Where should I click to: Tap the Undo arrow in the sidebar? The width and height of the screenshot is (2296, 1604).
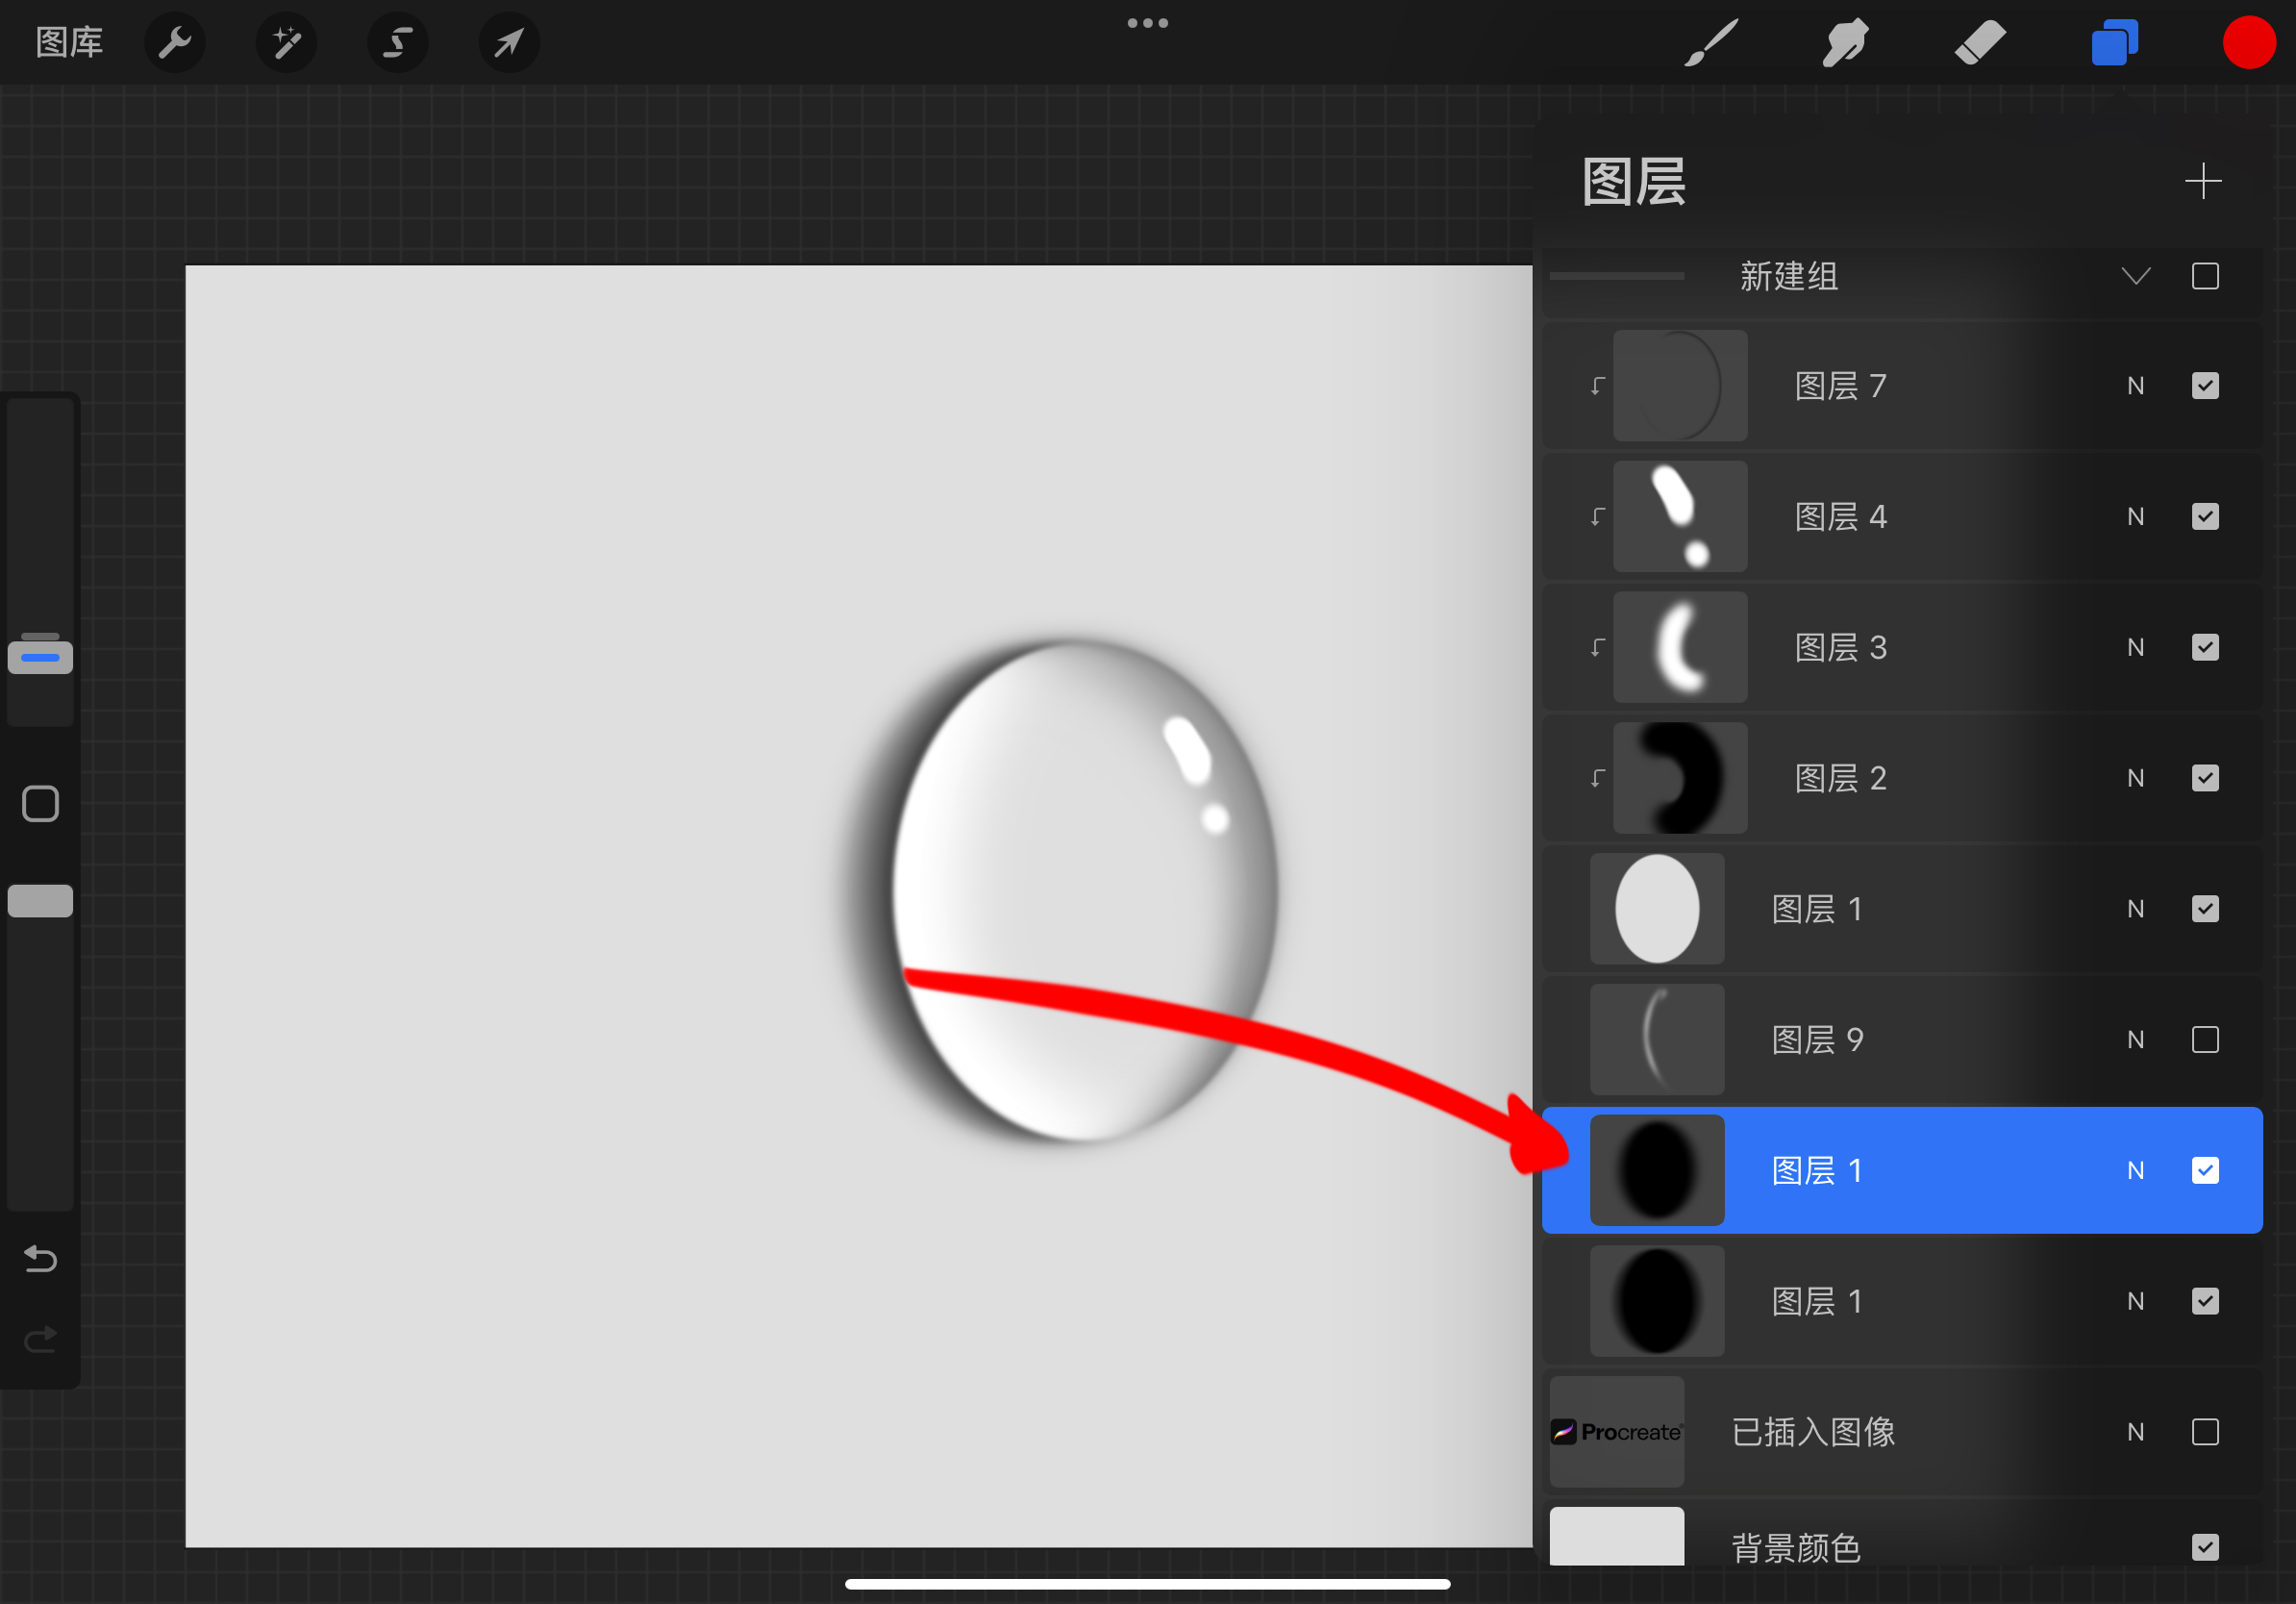(x=40, y=1260)
